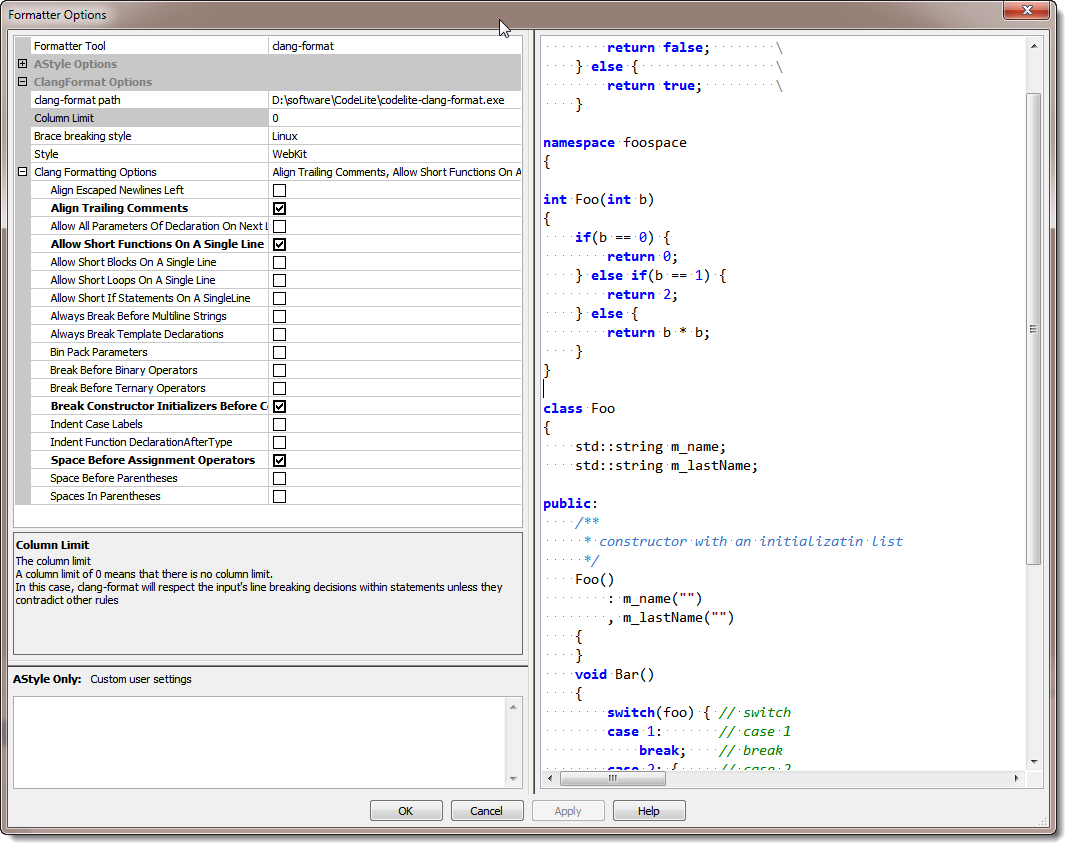1072x850 pixels.
Task: Check Break Before Binary Operators
Action: click(x=280, y=370)
